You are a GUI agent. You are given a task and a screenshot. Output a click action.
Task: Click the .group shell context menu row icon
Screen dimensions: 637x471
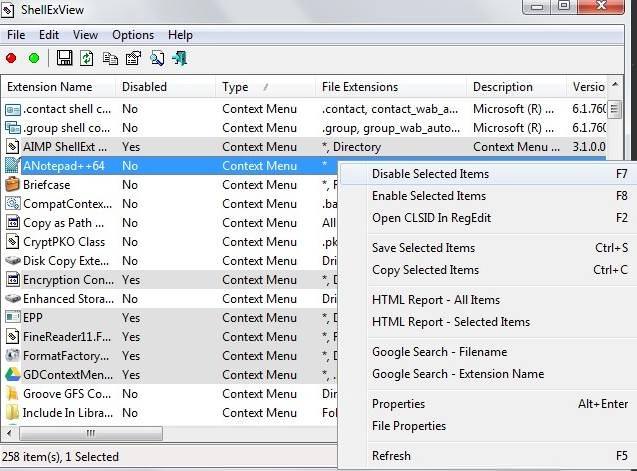13,128
